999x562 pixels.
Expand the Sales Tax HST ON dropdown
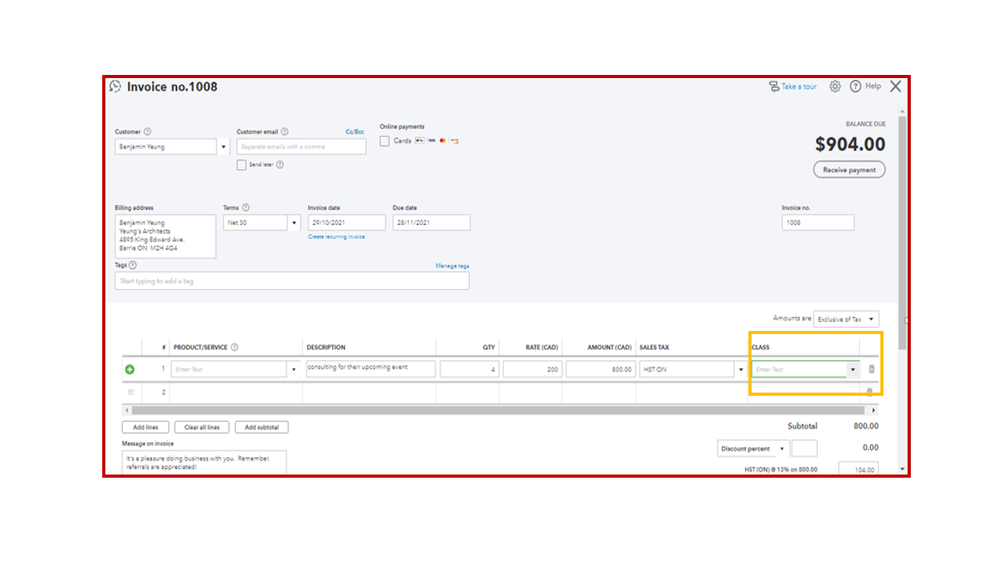pyautogui.click(x=740, y=370)
